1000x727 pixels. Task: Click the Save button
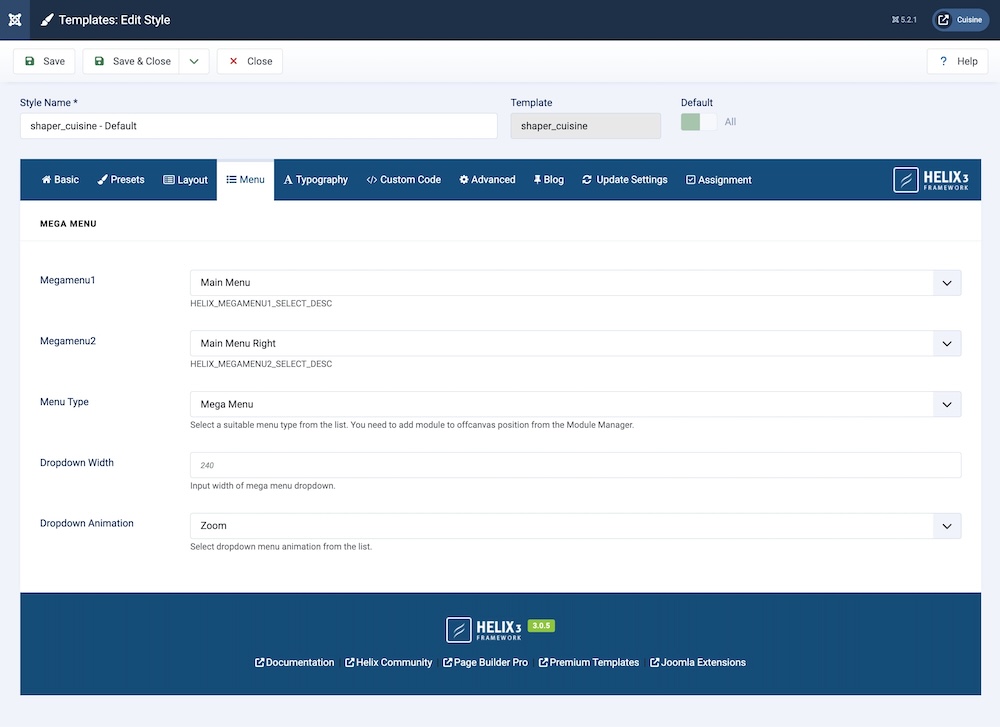[44, 61]
